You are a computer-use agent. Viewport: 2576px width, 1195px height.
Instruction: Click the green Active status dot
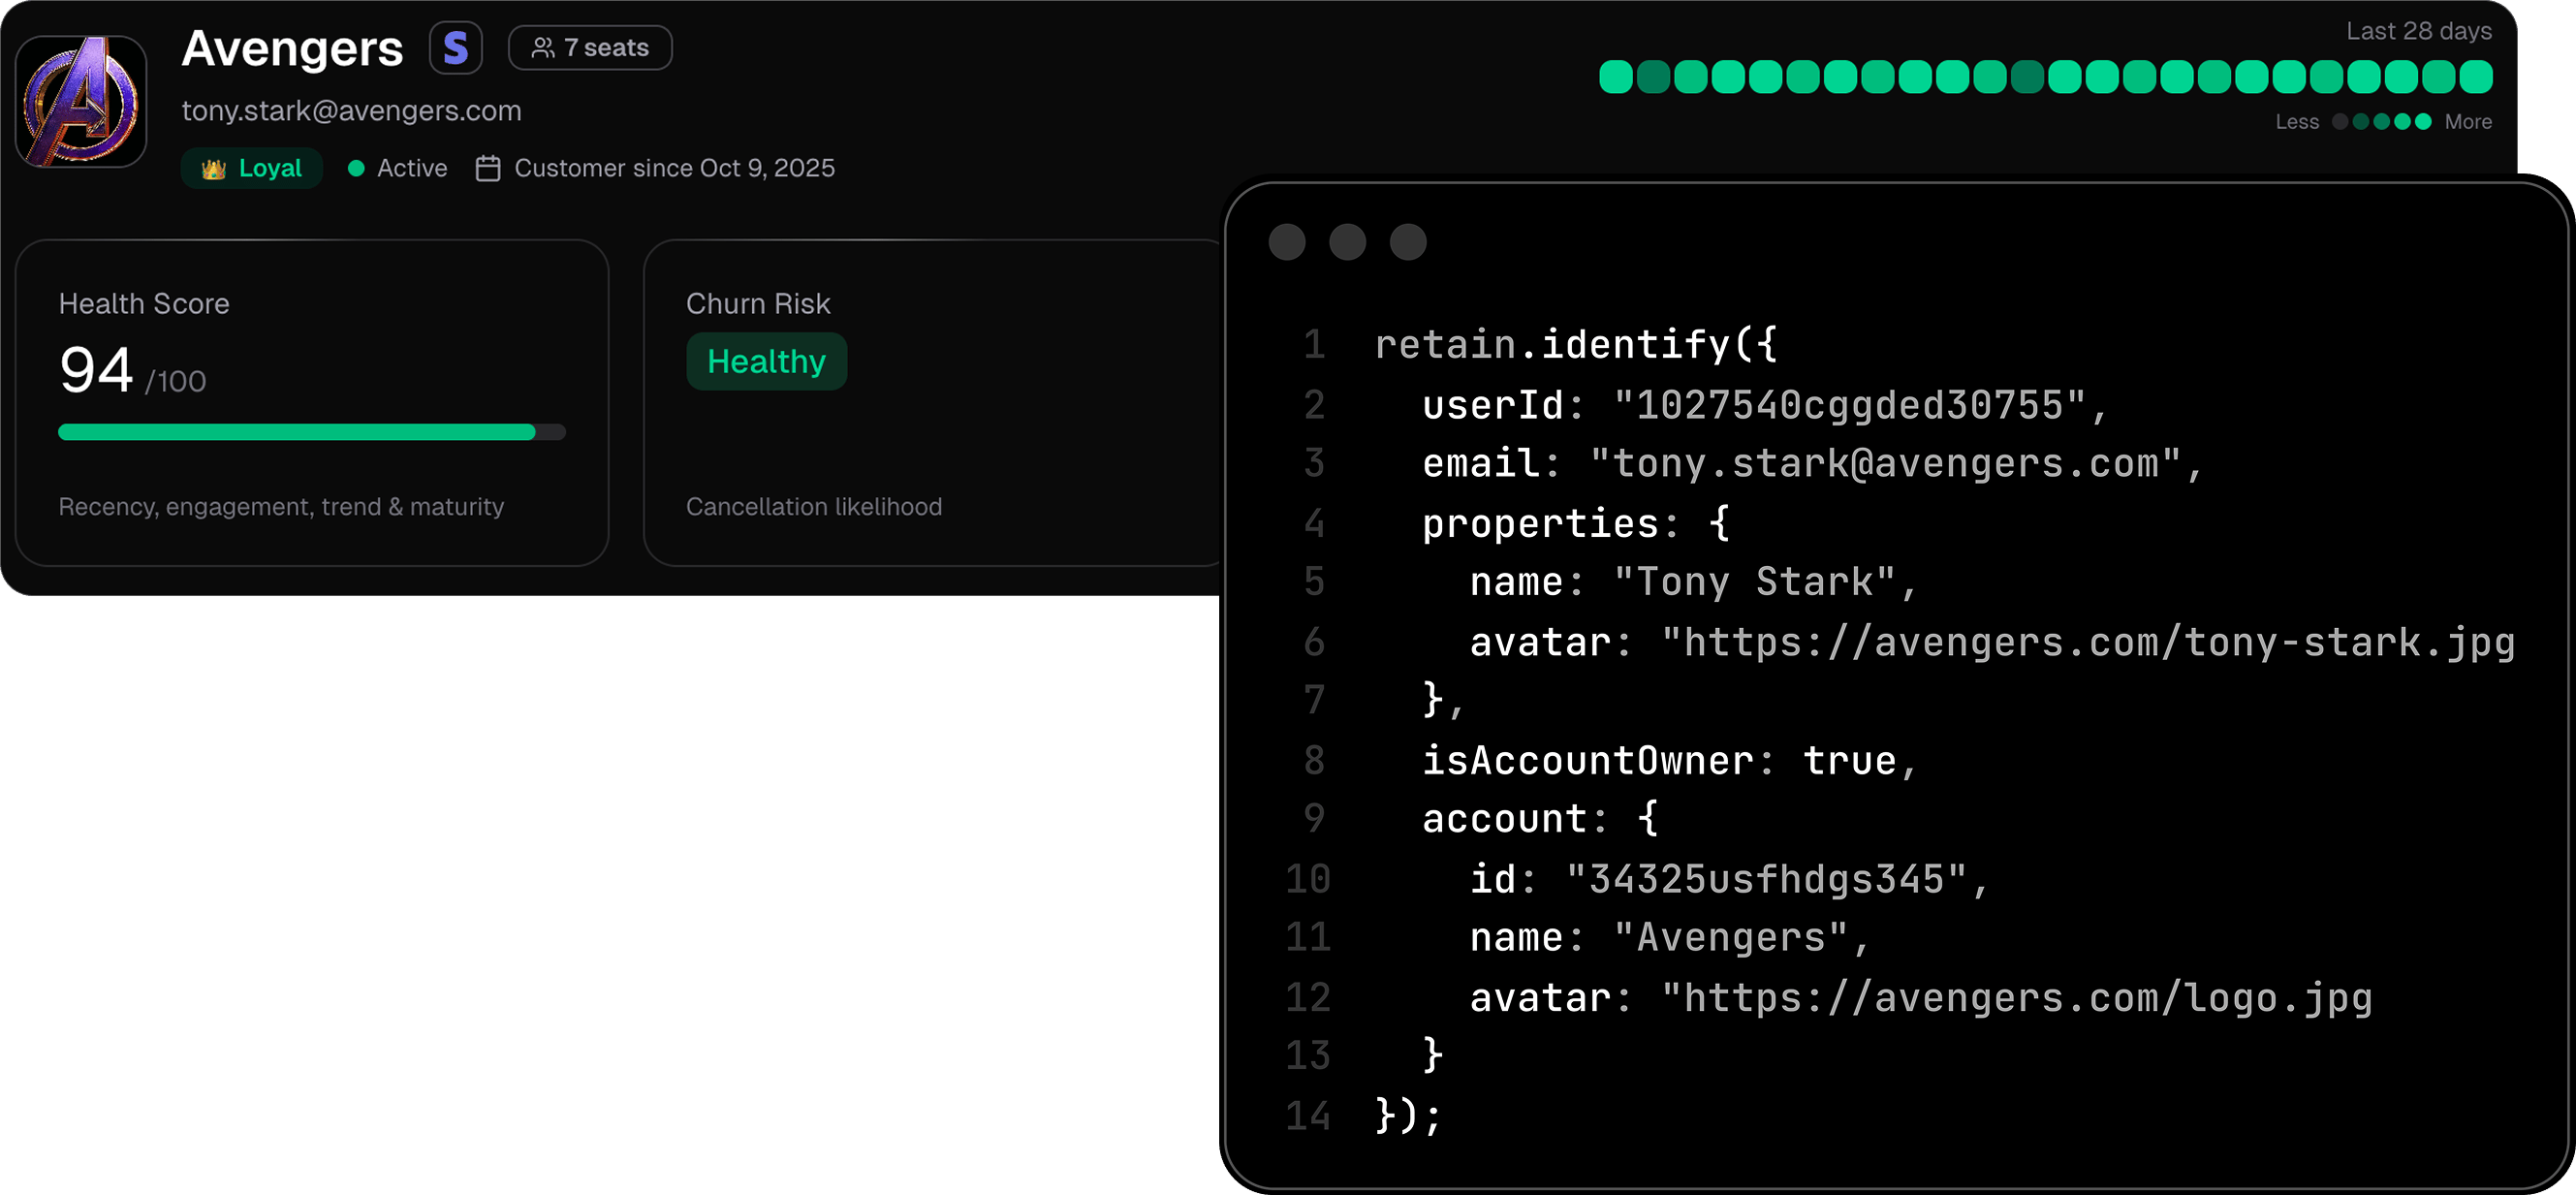(356, 168)
